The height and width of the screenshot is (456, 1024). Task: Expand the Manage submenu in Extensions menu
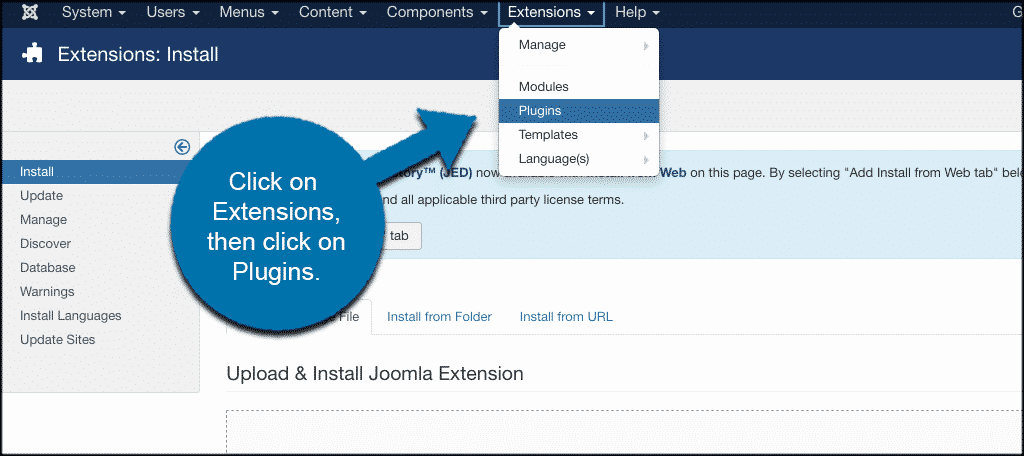[579, 45]
